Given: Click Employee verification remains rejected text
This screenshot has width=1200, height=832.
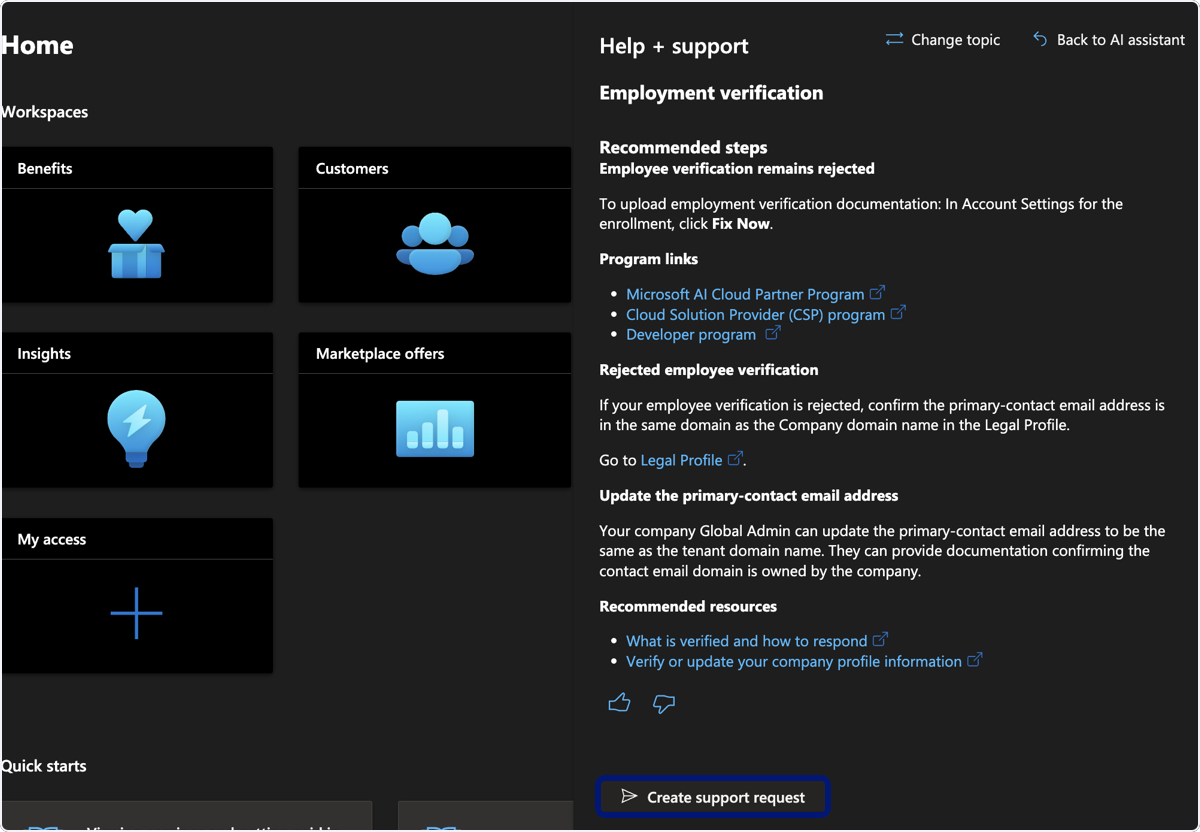Looking at the screenshot, I should (737, 168).
